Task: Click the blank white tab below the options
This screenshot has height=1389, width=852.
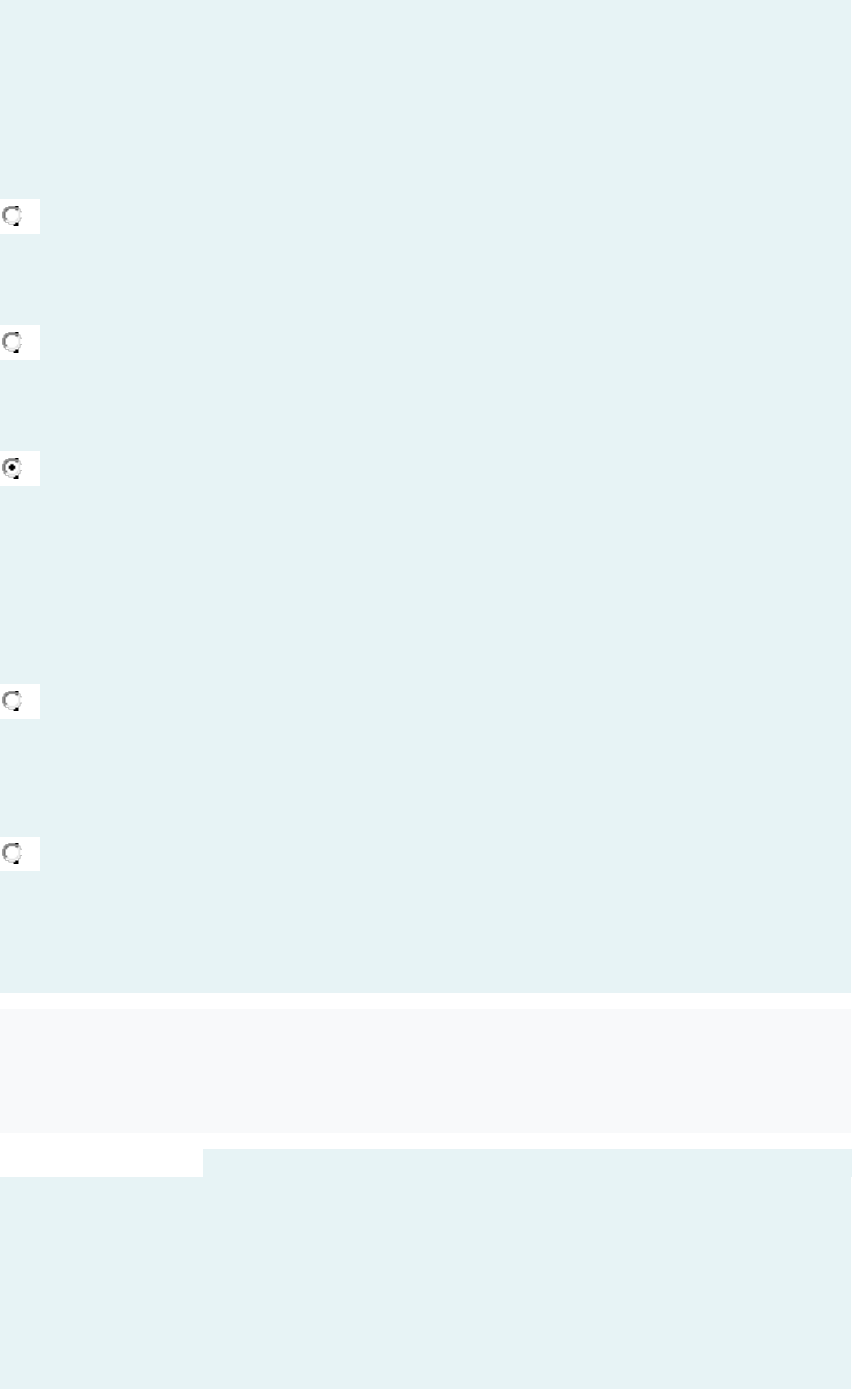Action: (x=101, y=1163)
